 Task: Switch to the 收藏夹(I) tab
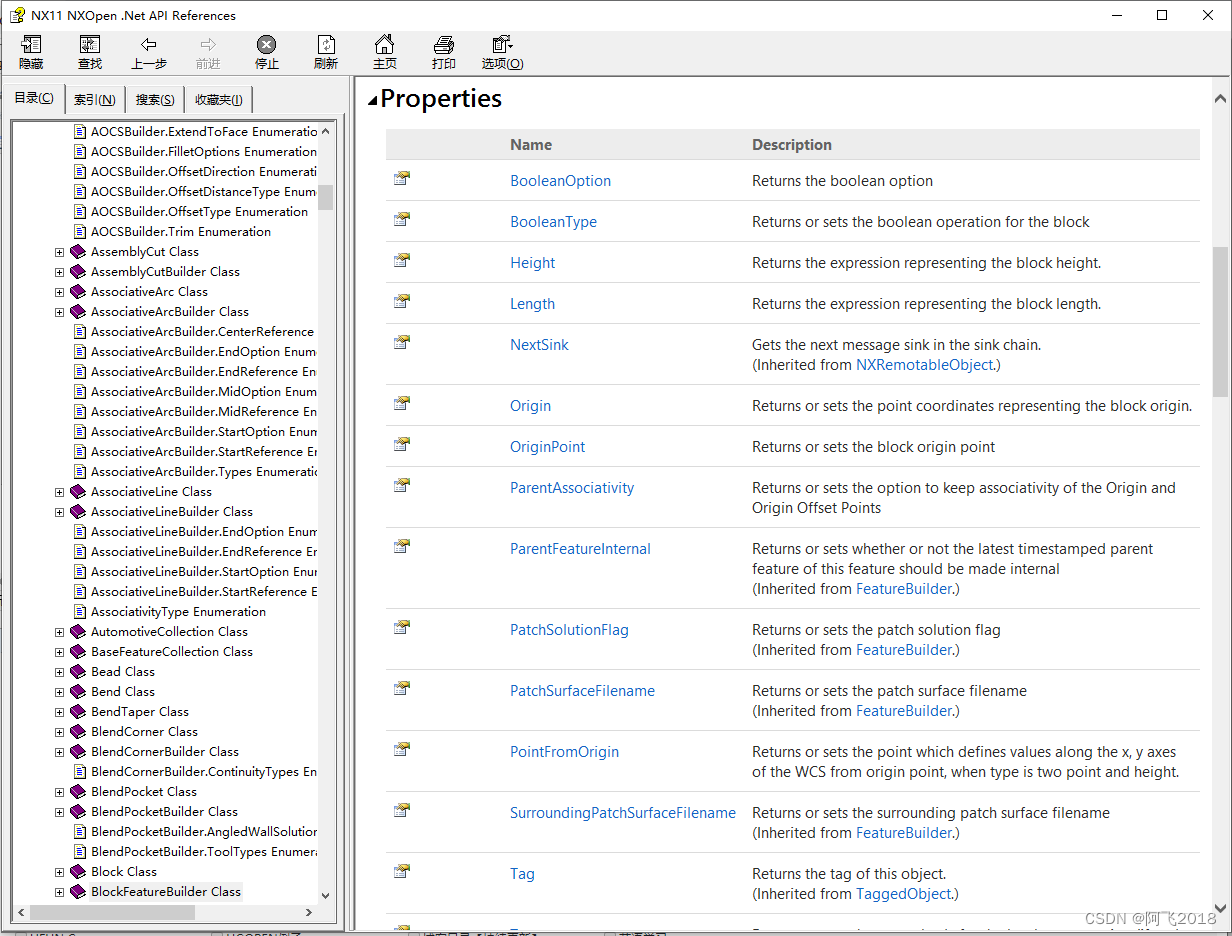219,99
